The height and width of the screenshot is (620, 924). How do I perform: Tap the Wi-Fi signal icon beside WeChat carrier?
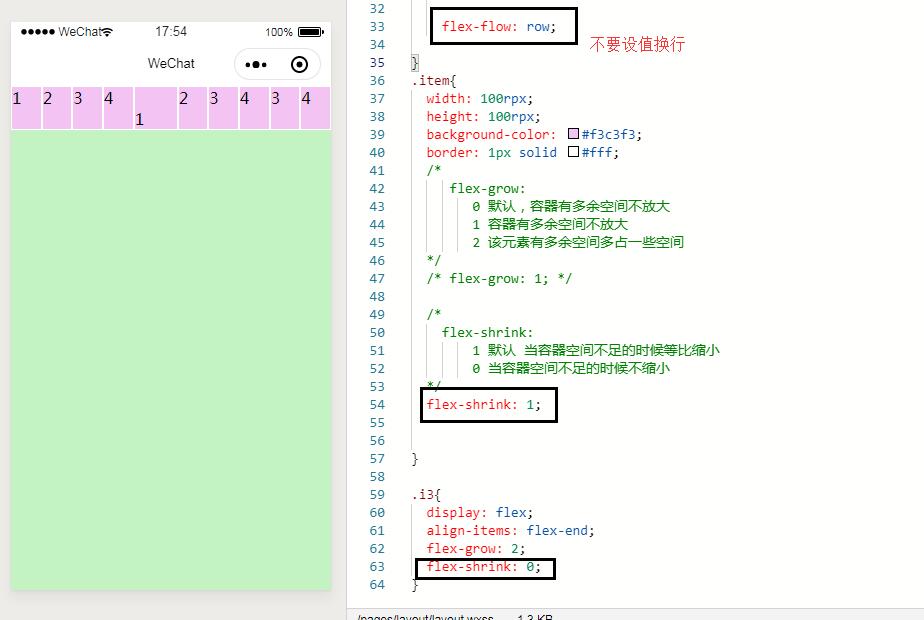pyautogui.click(x=107, y=32)
